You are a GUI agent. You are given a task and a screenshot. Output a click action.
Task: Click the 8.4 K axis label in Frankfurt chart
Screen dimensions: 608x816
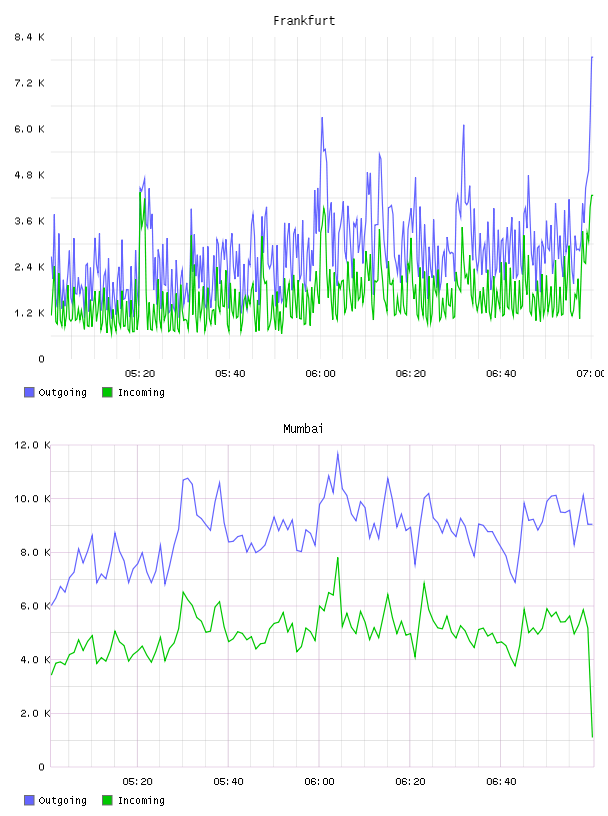coord(30,37)
